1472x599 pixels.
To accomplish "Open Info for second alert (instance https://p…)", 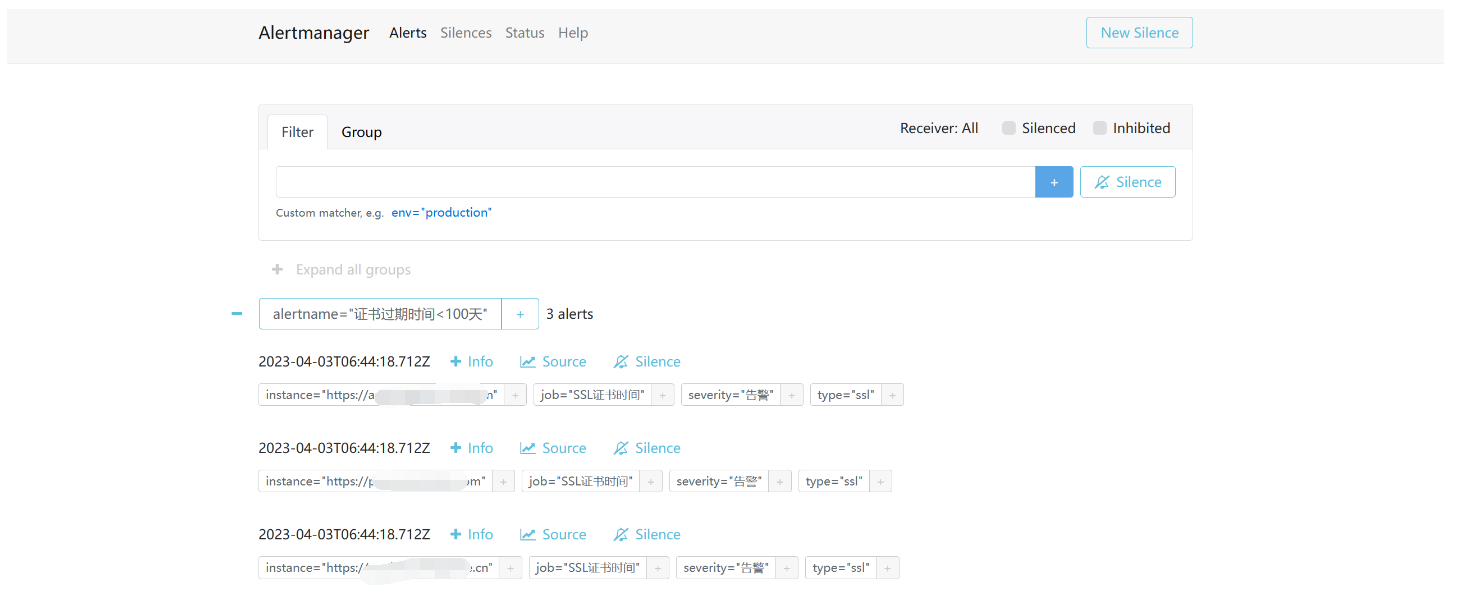I will pyautogui.click(x=472, y=448).
